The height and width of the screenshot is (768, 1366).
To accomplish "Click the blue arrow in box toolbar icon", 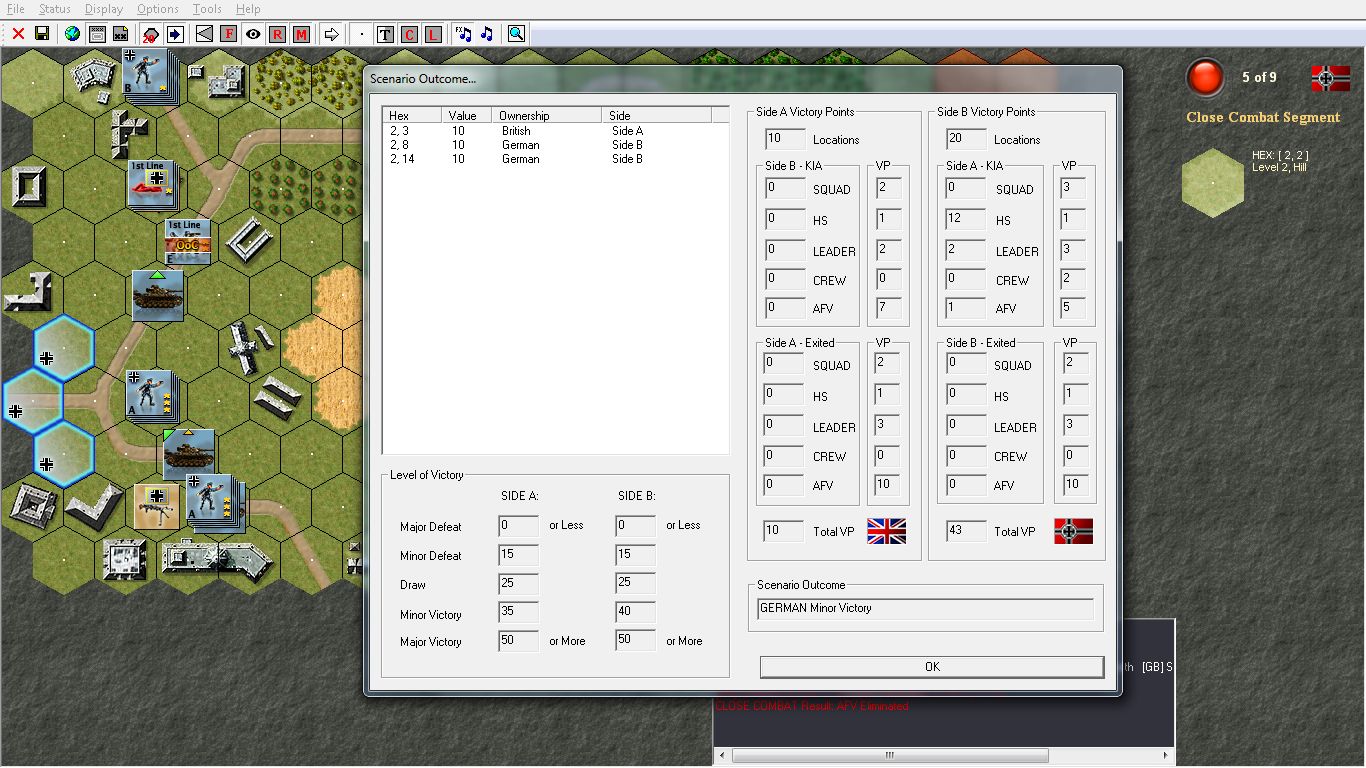I will click(175, 34).
